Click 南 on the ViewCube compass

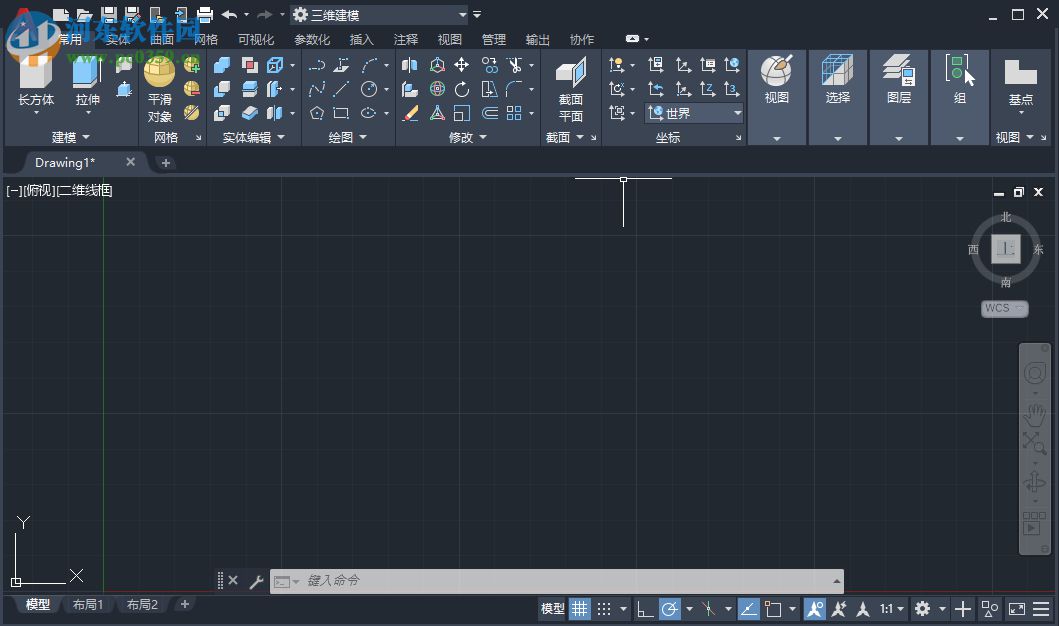point(1006,283)
